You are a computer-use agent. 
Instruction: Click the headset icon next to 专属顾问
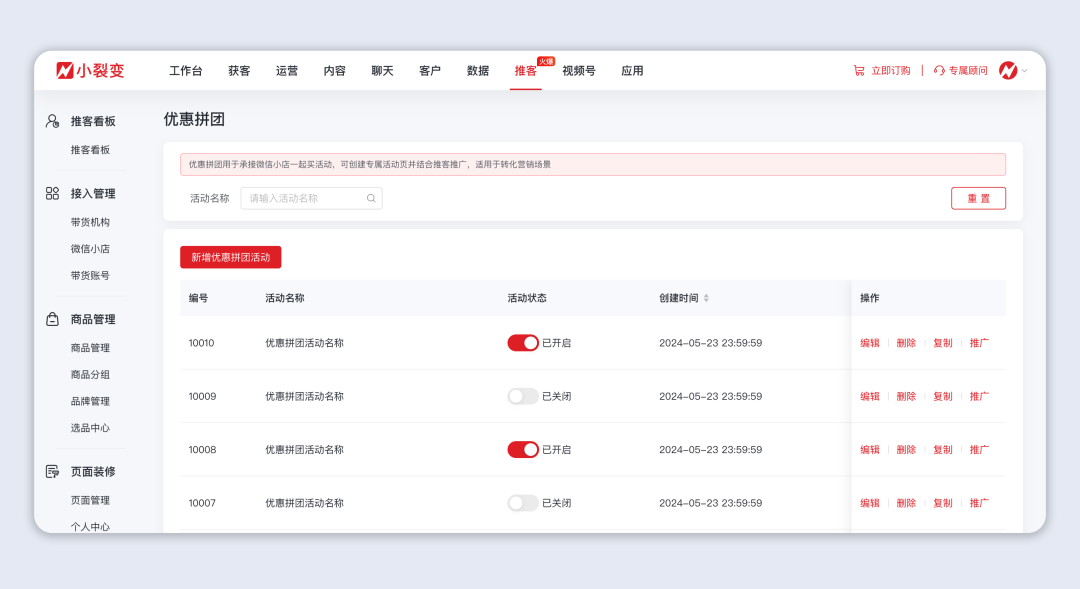click(937, 70)
